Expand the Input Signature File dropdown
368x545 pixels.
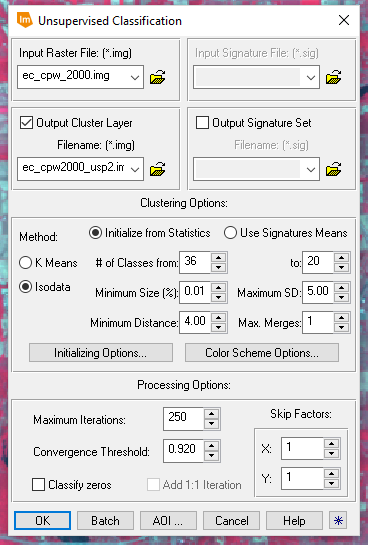pos(311,77)
